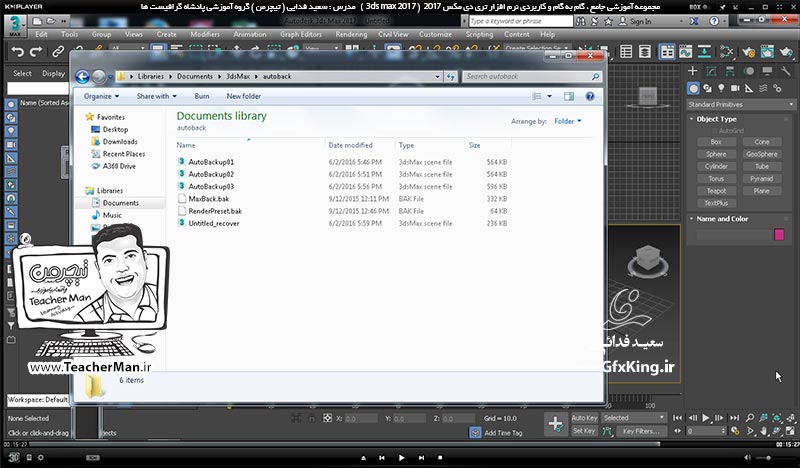Click the 3ds Max Redo arrow icon
The height and width of the screenshot is (468, 800).
coord(36,52)
